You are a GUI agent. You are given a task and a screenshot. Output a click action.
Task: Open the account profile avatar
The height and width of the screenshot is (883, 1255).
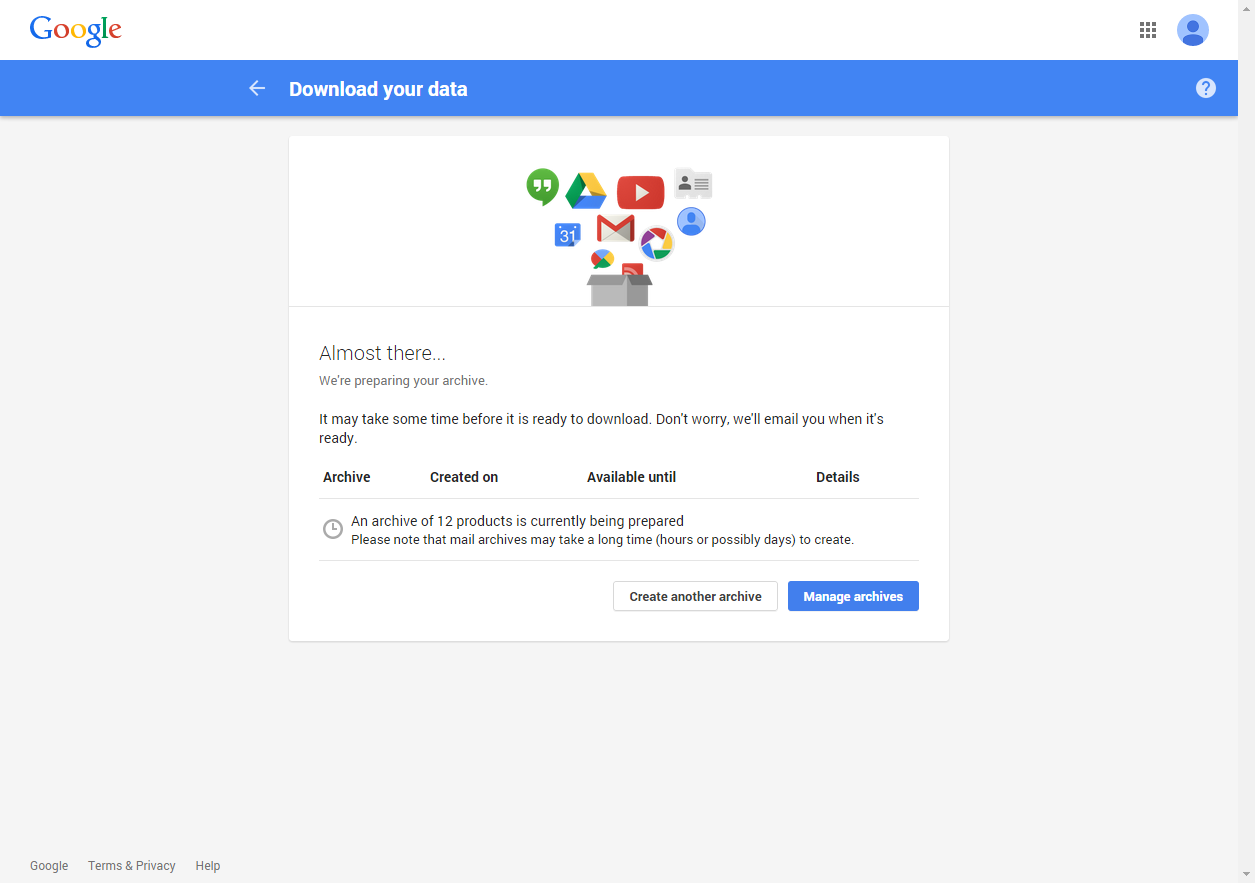coord(1193,30)
